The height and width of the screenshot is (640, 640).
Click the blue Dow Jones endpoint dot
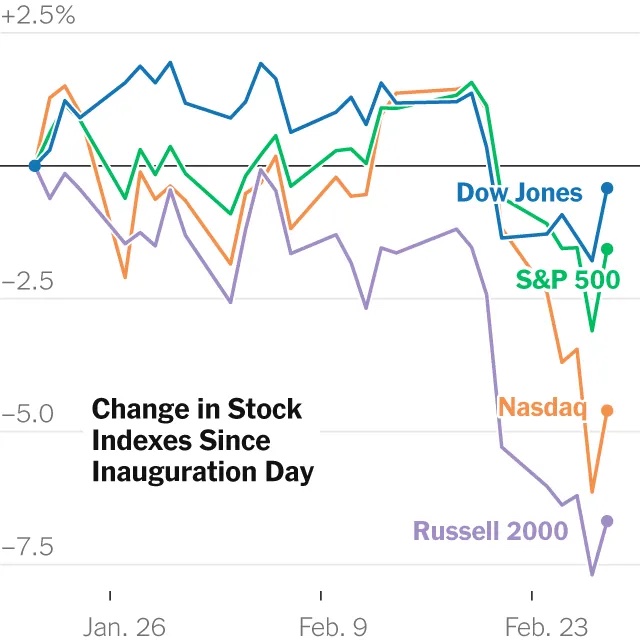(x=607, y=188)
